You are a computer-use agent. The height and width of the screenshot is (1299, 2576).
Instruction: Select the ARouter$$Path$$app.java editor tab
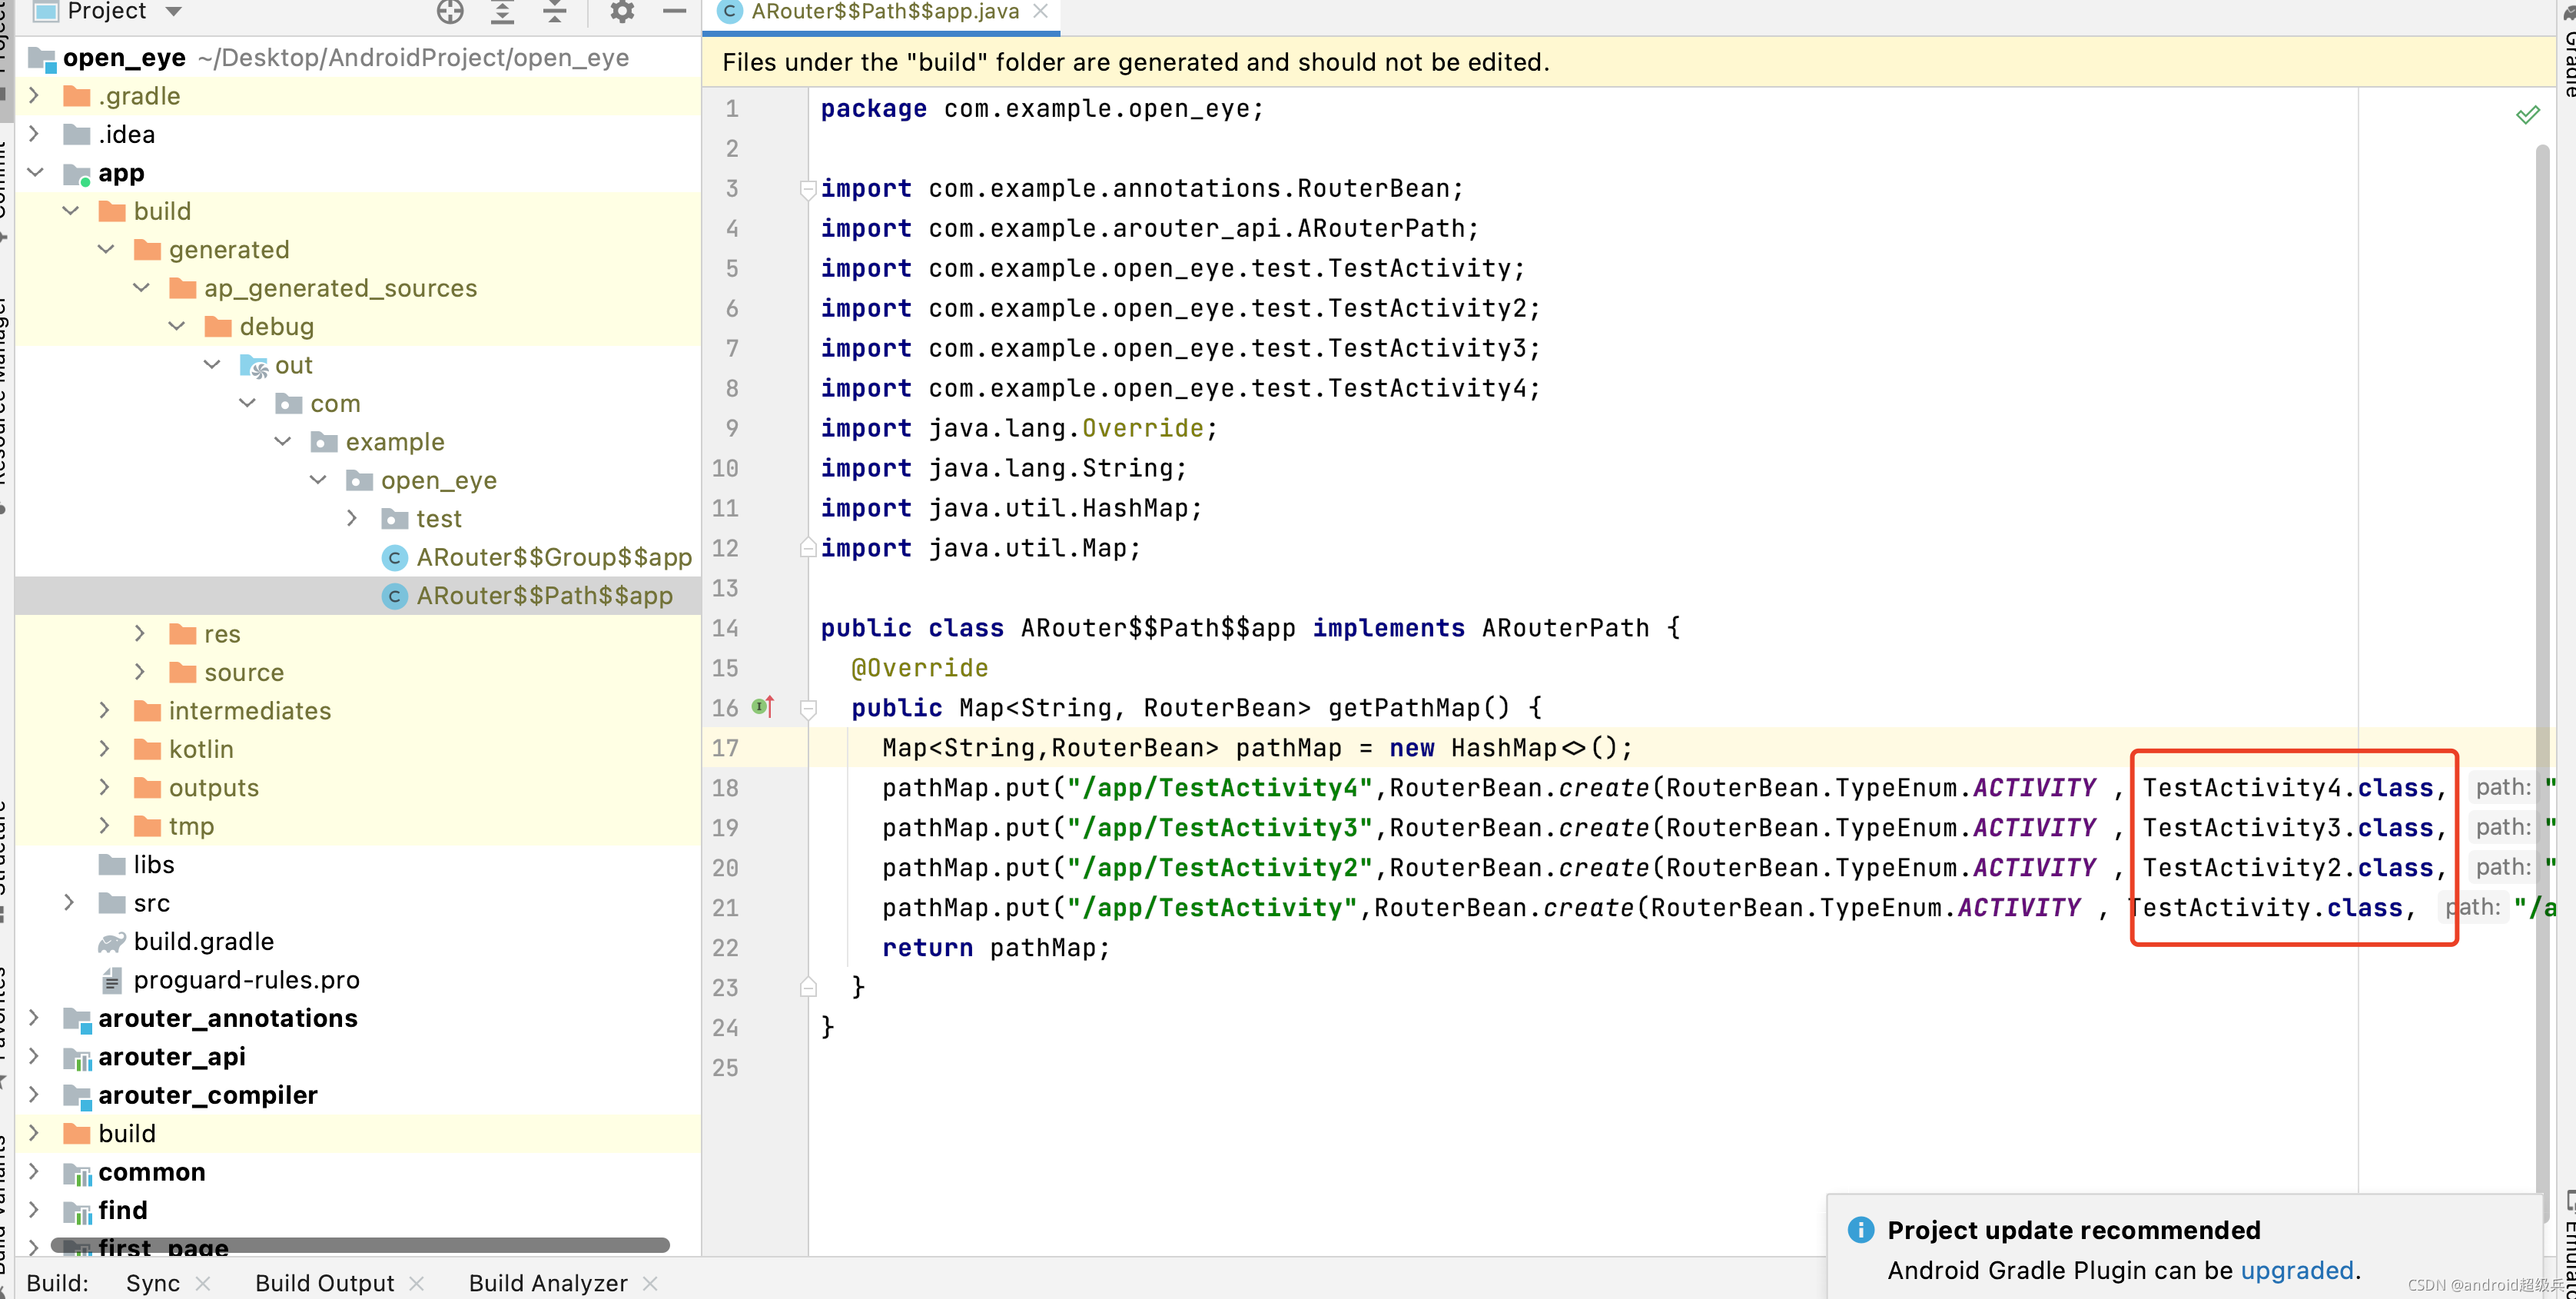pyautogui.click(x=884, y=12)
